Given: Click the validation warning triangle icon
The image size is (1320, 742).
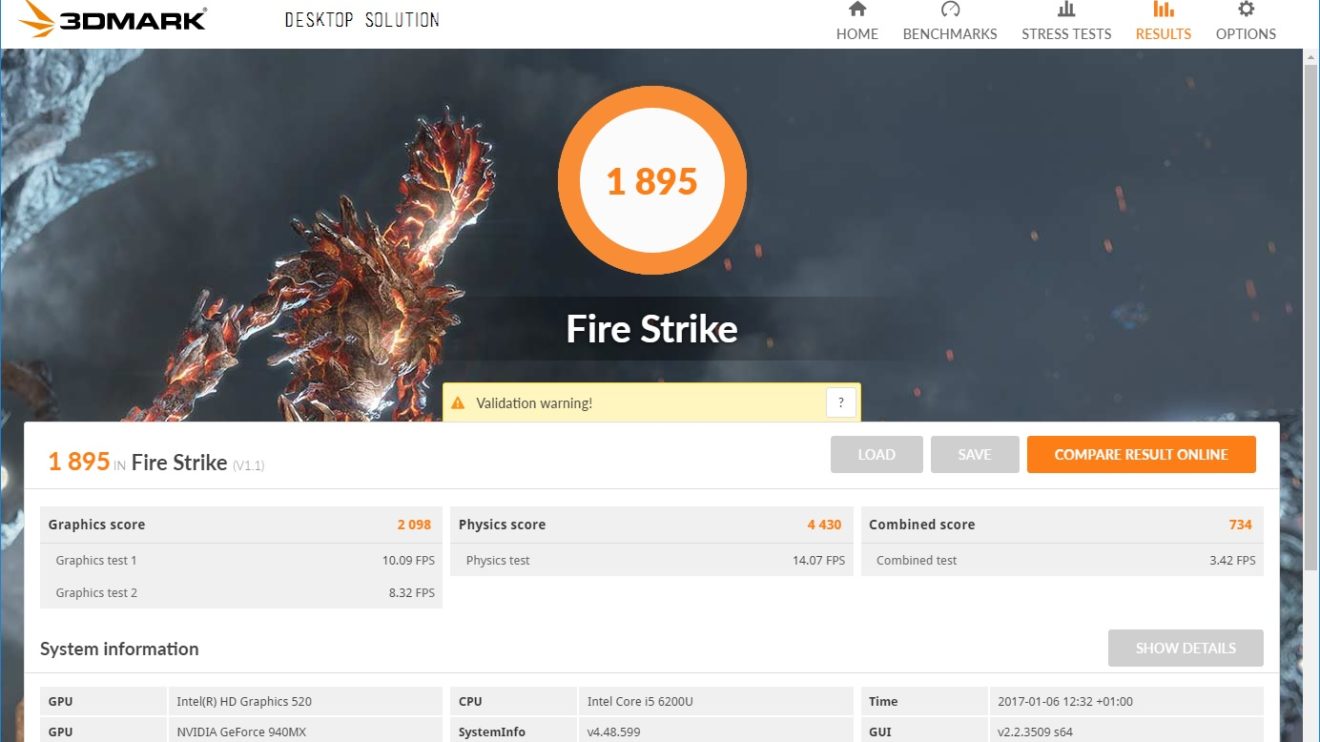Looking at the screenshot, I should pyautogui.click(x=458, y=403).
